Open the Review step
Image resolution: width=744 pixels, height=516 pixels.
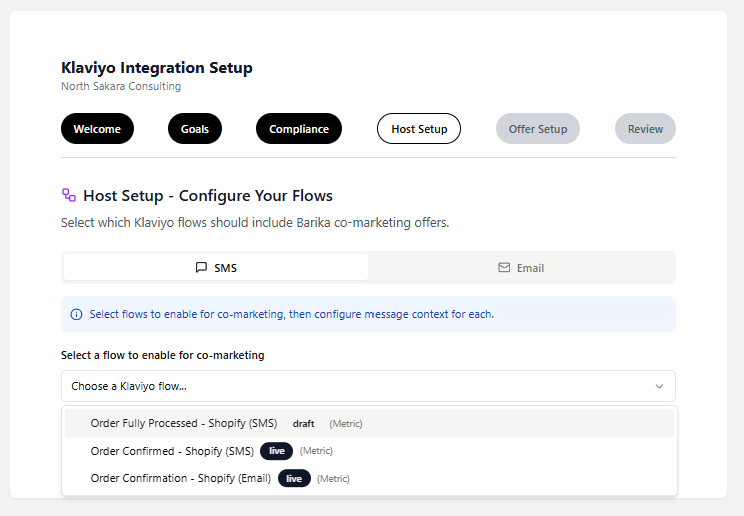(645, 129)
